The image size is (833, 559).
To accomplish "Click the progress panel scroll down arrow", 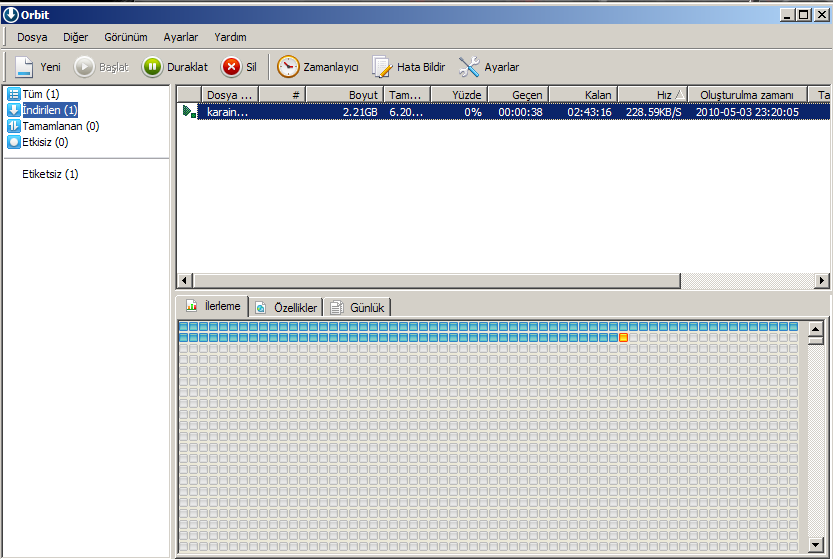I will click(x=815, y=544).
